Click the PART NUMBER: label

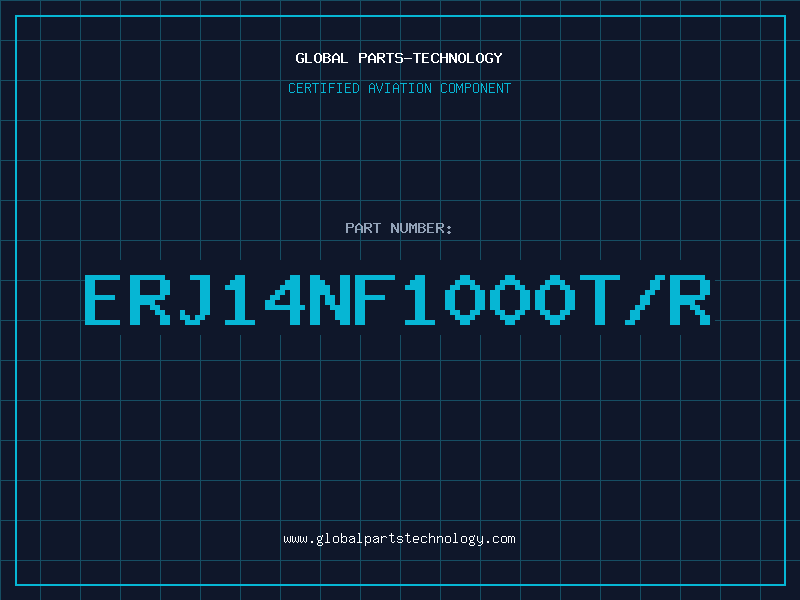[x=399, y=228]
